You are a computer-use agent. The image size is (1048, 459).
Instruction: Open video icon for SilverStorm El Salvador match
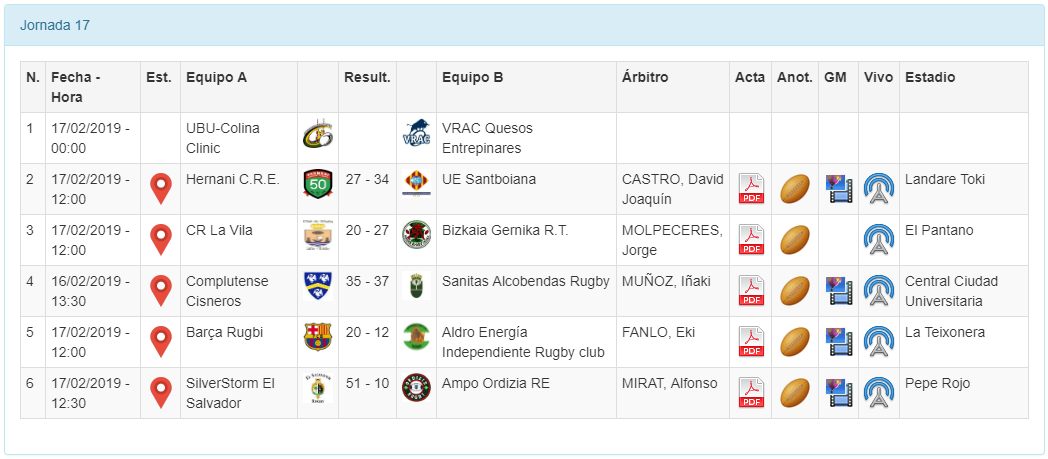point(838,392)
